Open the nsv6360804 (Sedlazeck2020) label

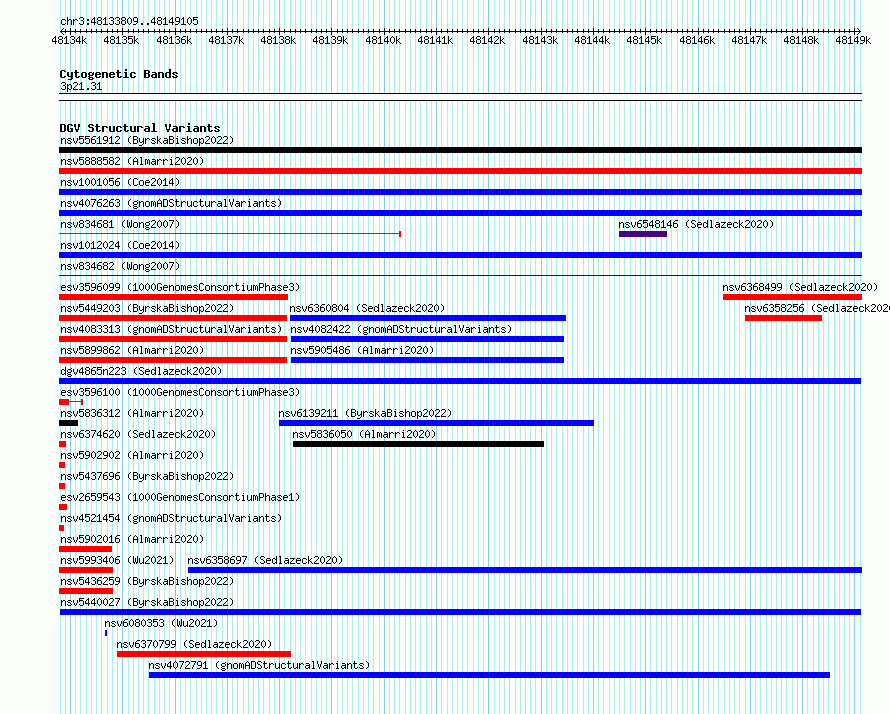pos(367,308)
